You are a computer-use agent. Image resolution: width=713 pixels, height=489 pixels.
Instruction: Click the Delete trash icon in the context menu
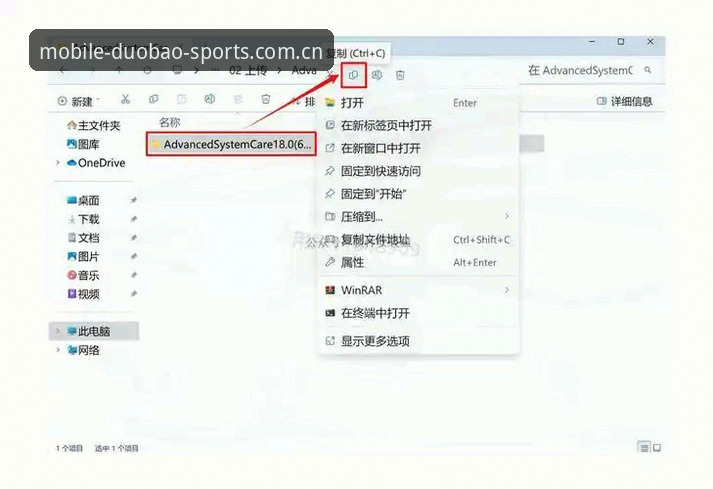pos(400,75)
